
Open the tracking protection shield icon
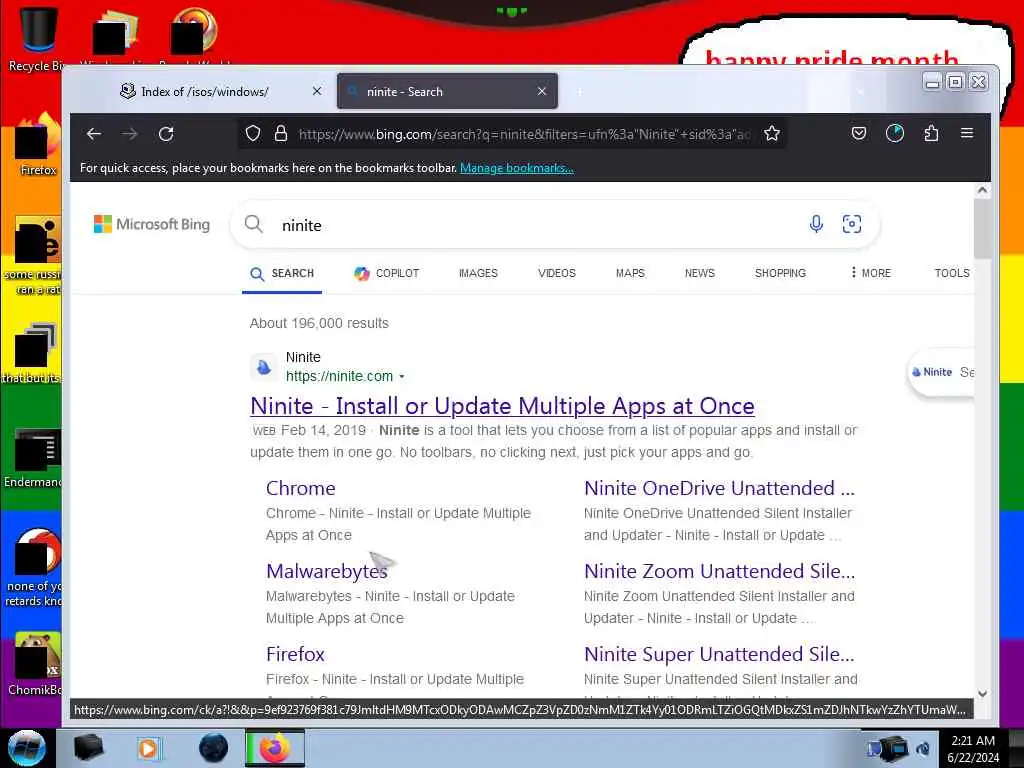(x=253, y=134)
